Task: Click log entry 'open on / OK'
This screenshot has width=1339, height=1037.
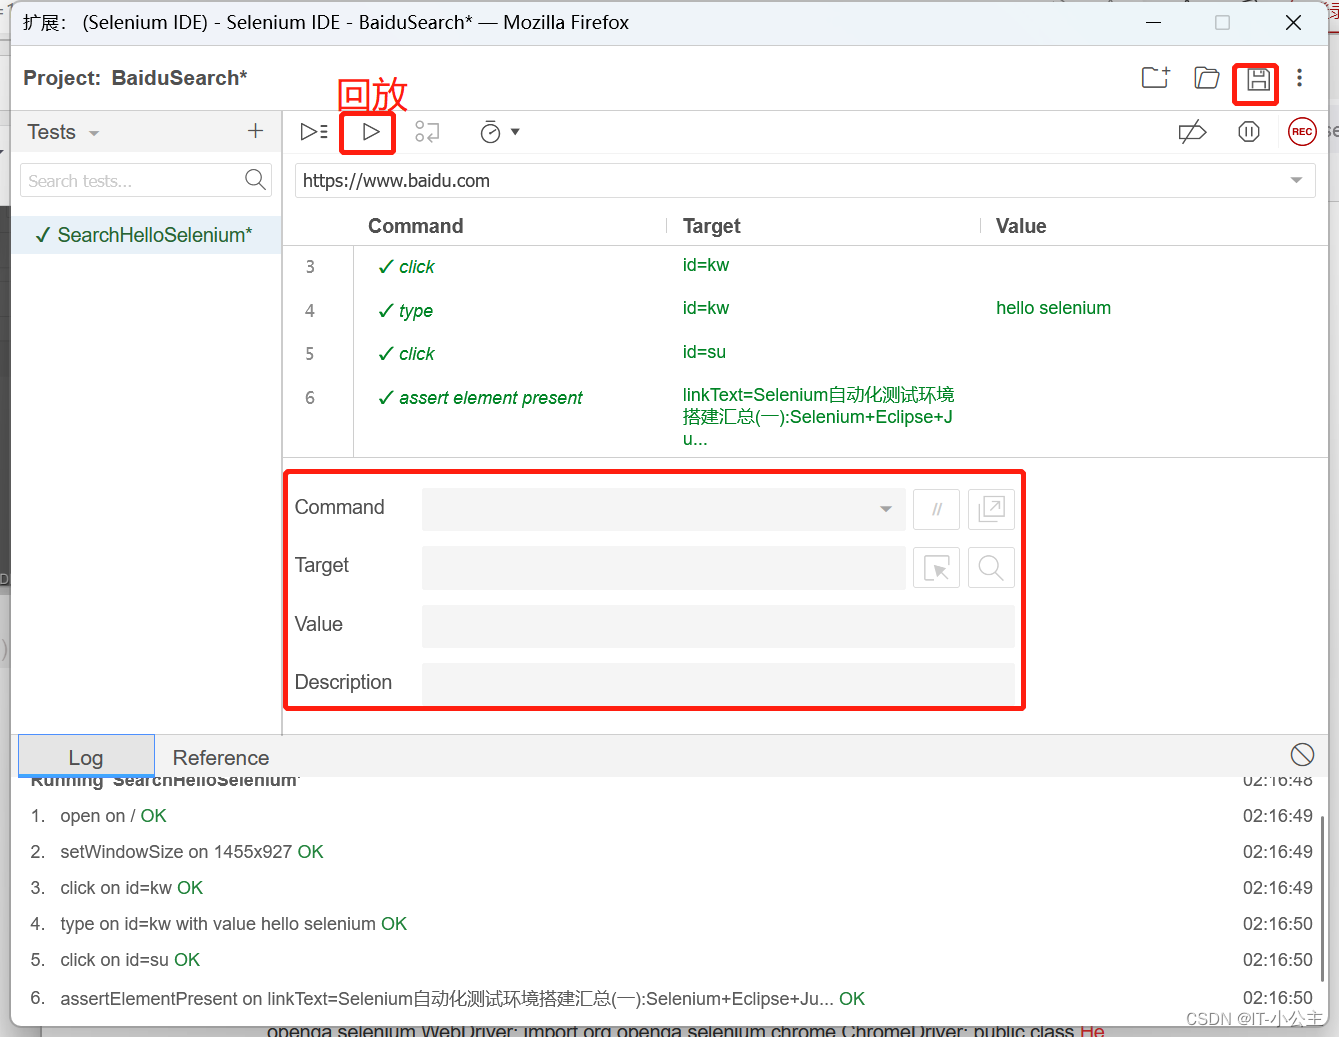Action: pos(113,816)
